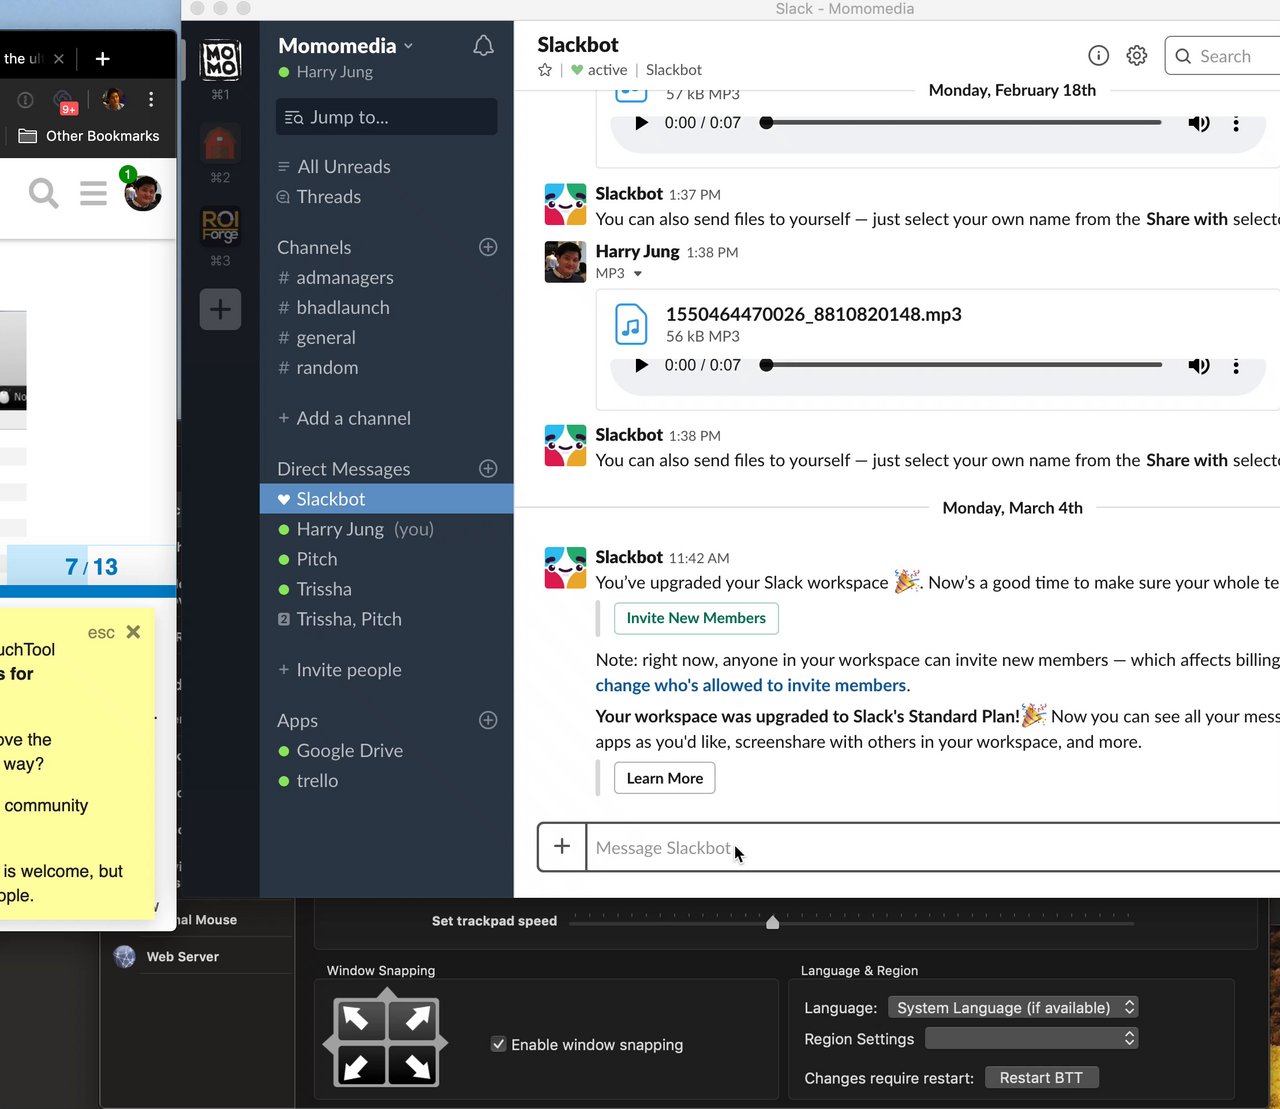Open the Google Drive app
This screenshot has height=1109, width=1280.
point(350,751)
